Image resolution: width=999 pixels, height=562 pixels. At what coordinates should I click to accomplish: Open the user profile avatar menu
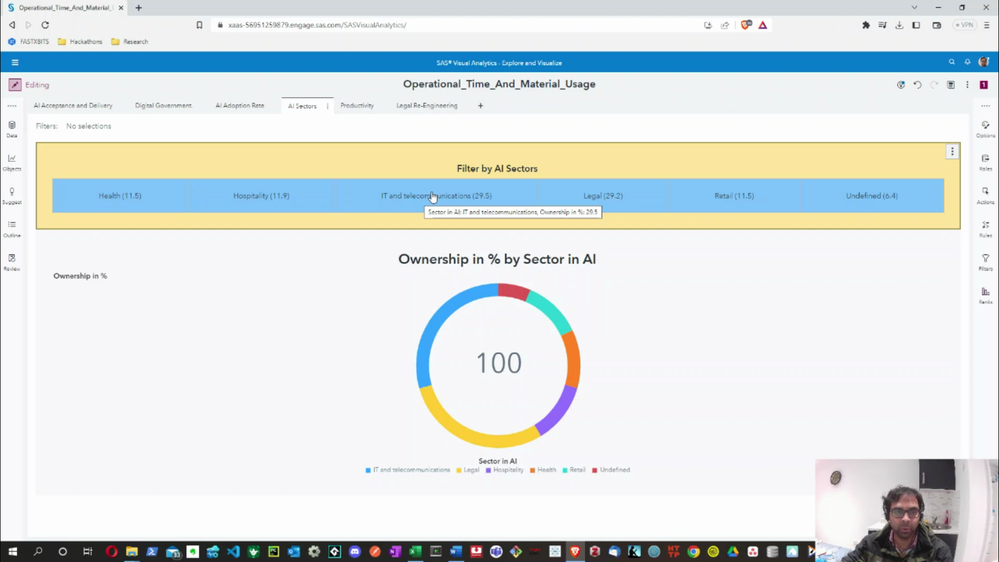click(984, 62)
